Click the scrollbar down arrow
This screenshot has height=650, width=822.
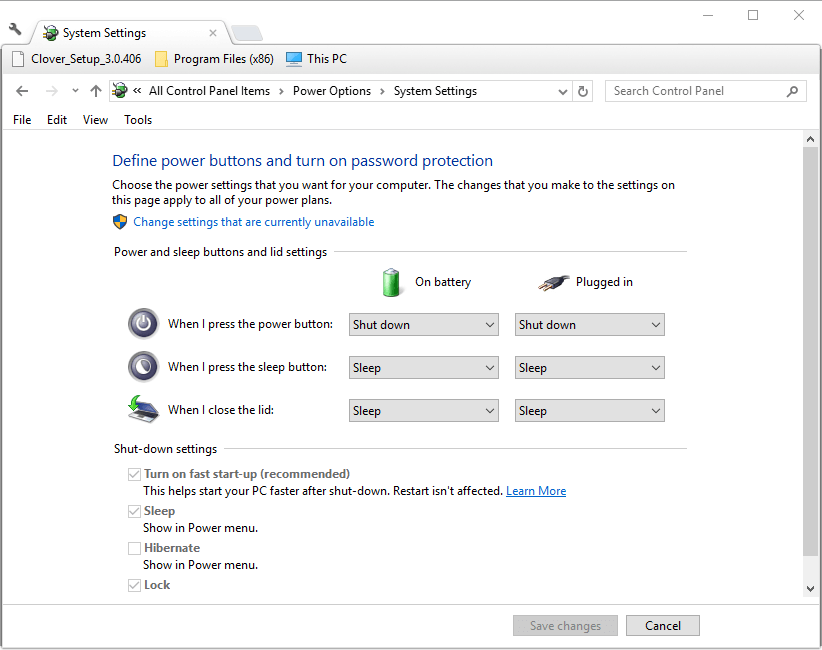click(x=810, y=589)
